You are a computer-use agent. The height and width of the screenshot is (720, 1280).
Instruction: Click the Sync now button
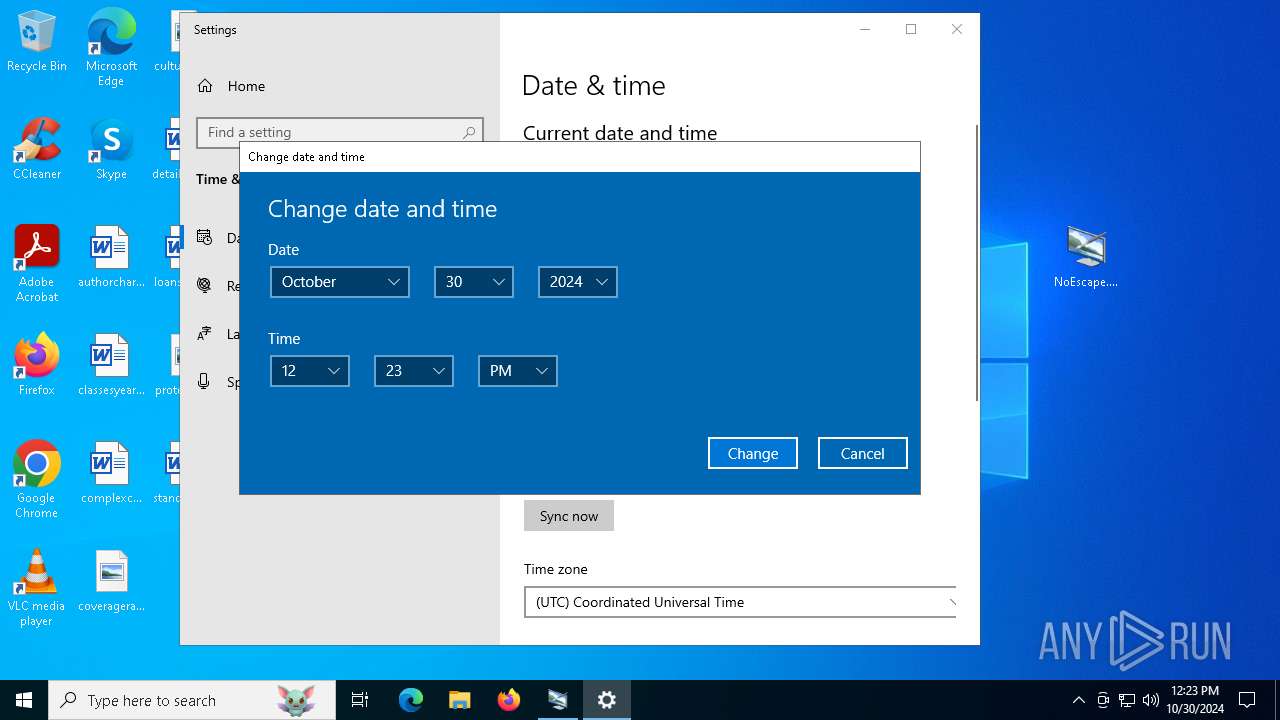coord(569,516)
